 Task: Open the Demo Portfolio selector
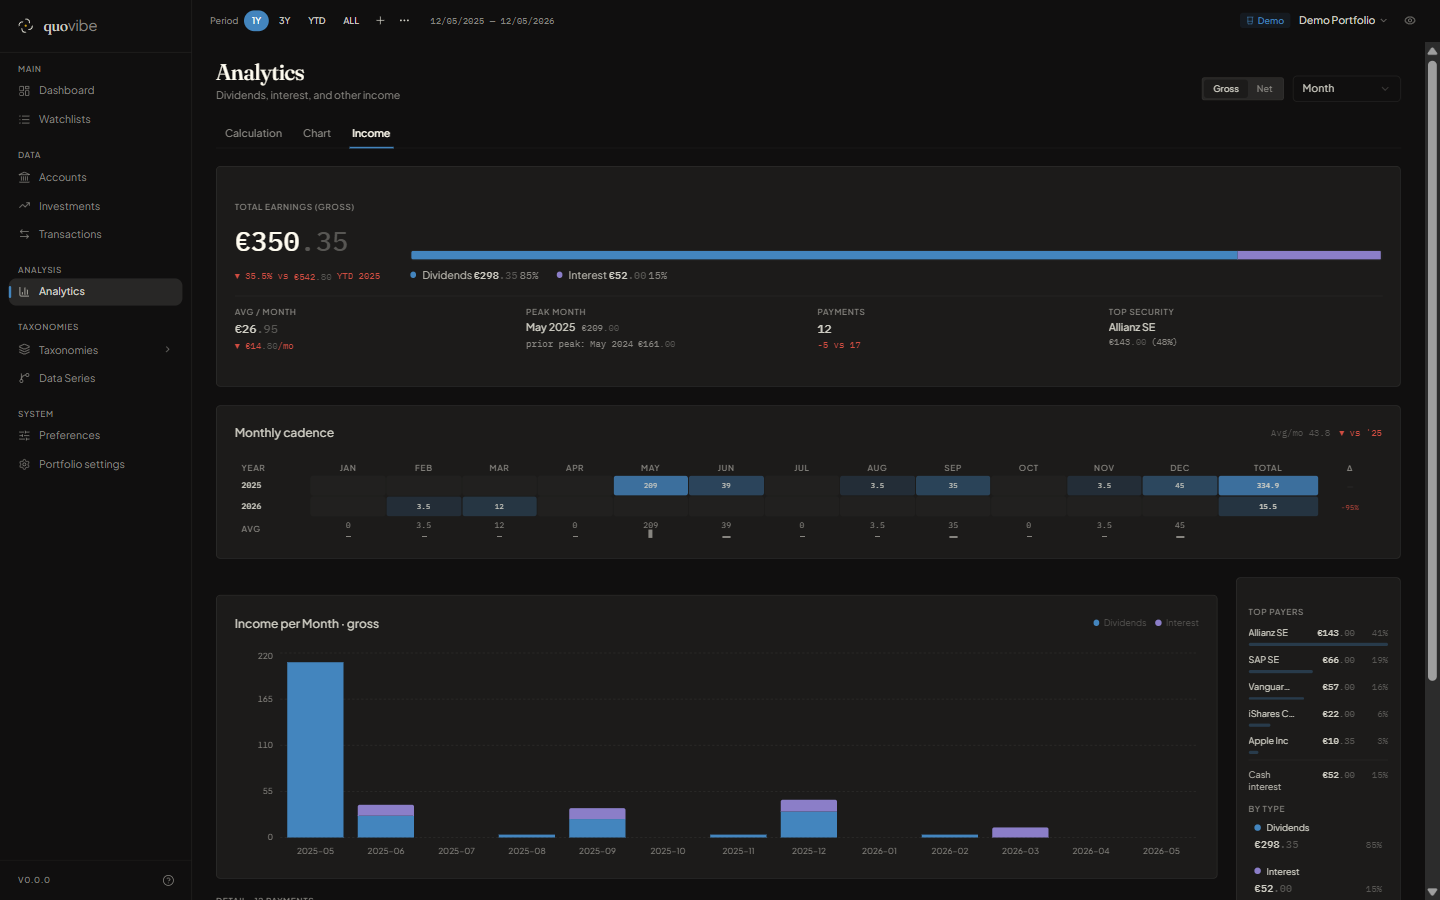tap(1342, 20)
